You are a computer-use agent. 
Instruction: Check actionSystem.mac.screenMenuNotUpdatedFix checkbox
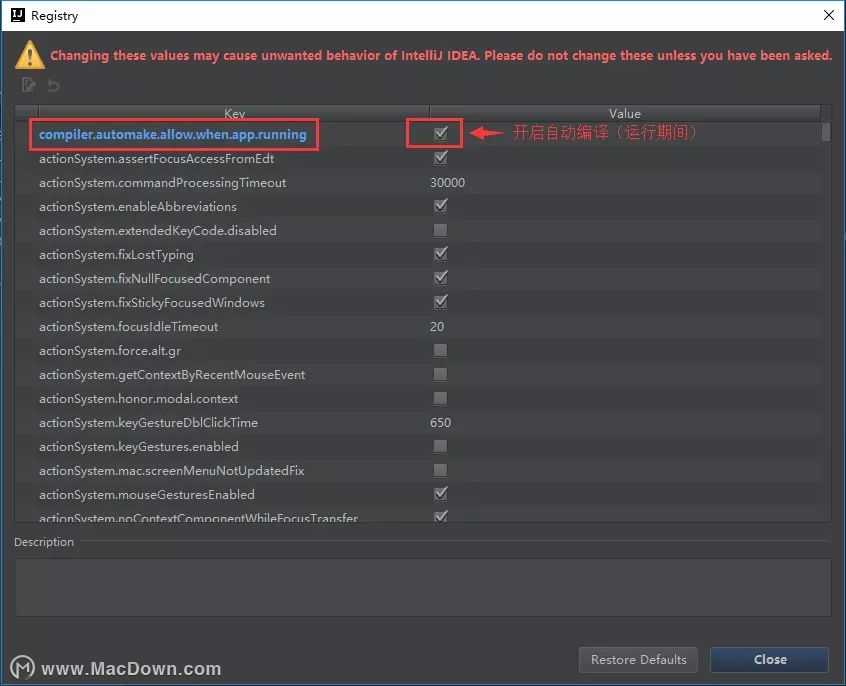tap(440, 471)
